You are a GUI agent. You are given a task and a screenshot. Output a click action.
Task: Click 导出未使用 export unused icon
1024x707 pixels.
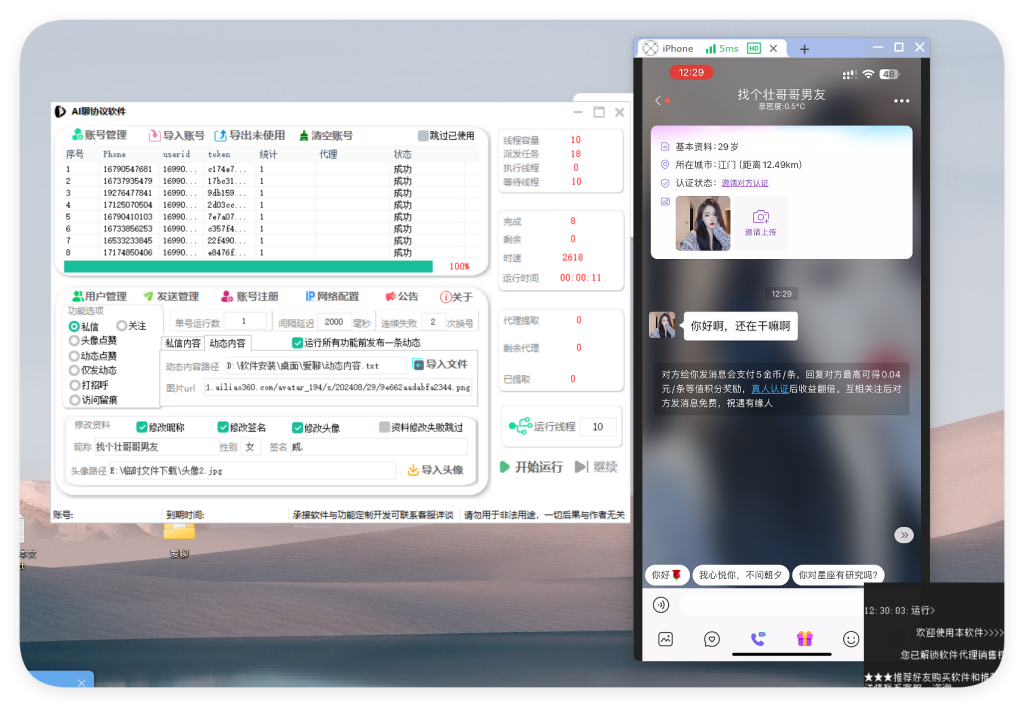221,136
